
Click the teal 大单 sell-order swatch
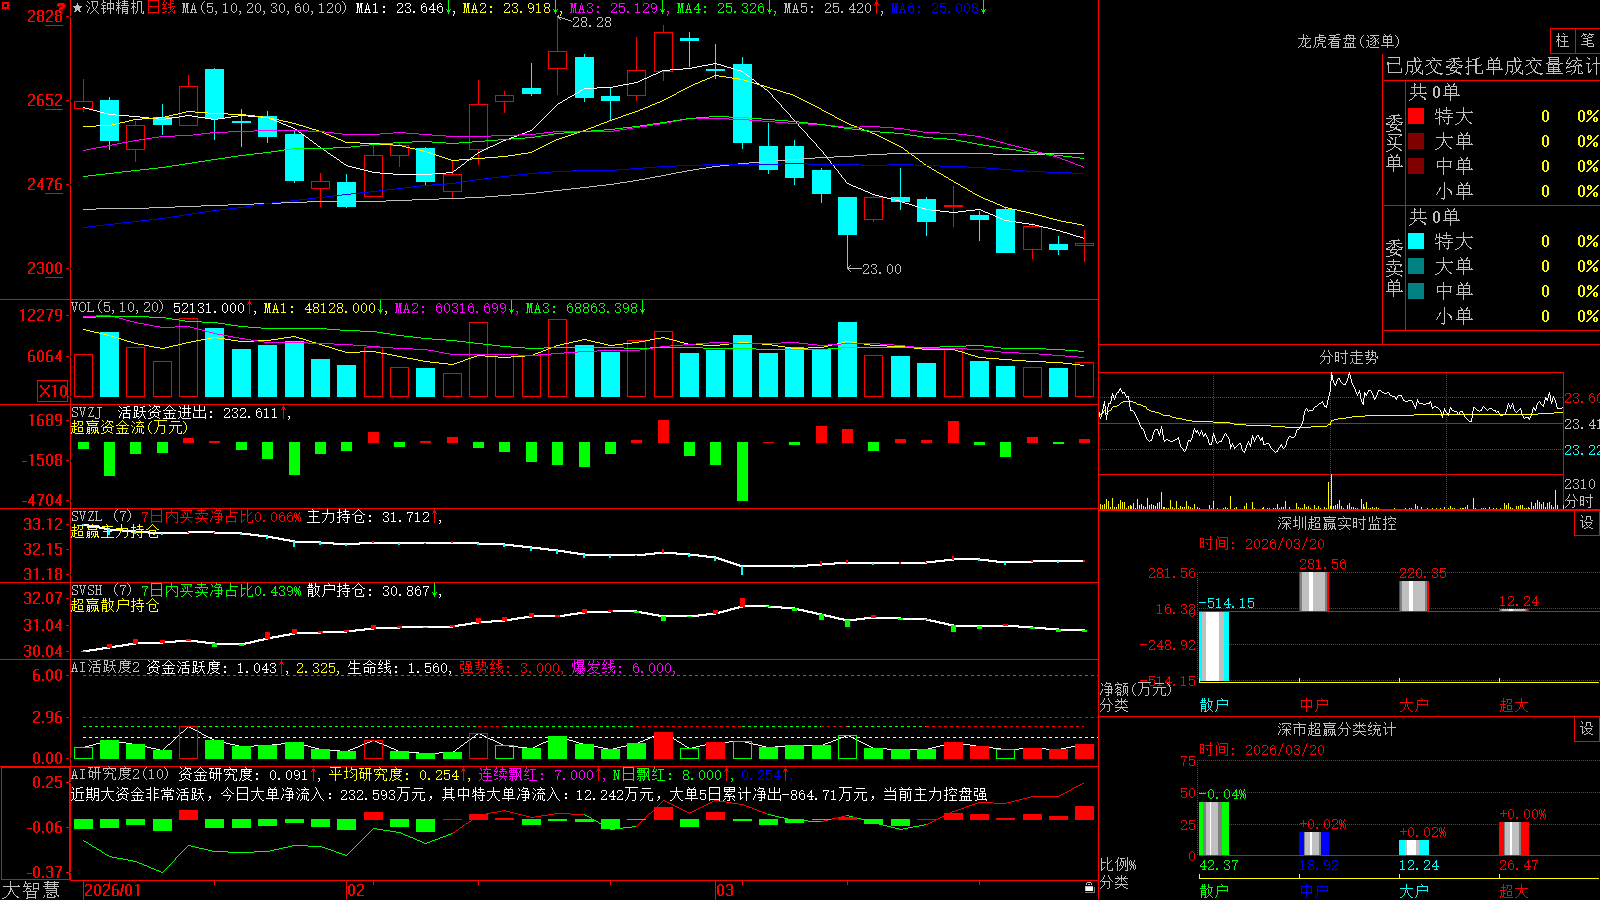click(x=1416, y=266)
